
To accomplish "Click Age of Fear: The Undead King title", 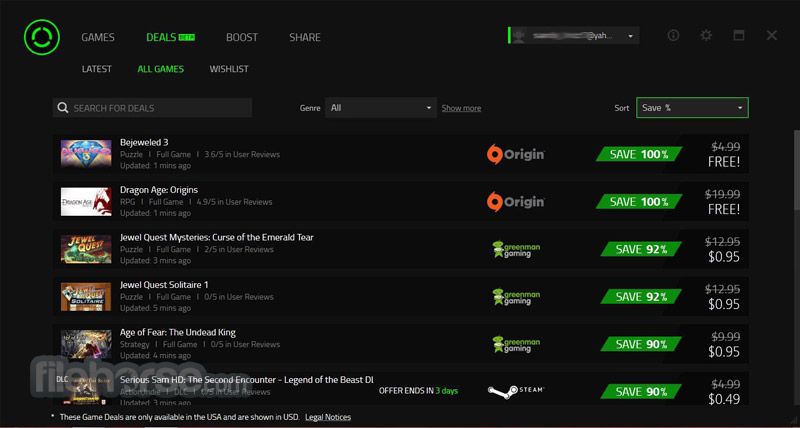I will pyautogui.click(x=178, y=332).
